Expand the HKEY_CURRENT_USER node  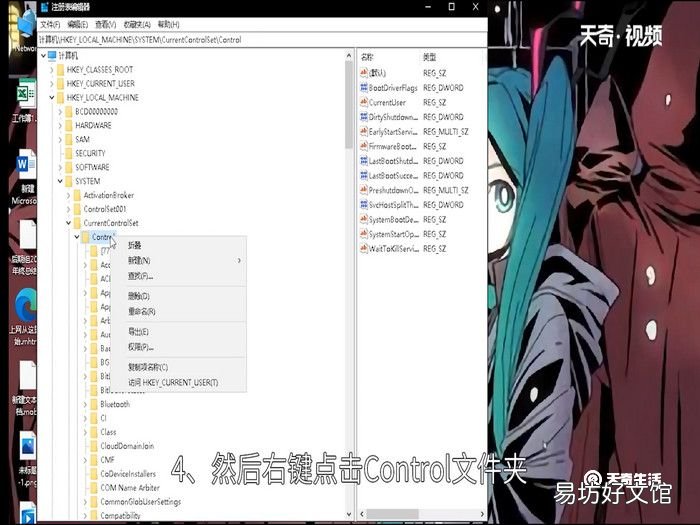[x=52, y=83]
